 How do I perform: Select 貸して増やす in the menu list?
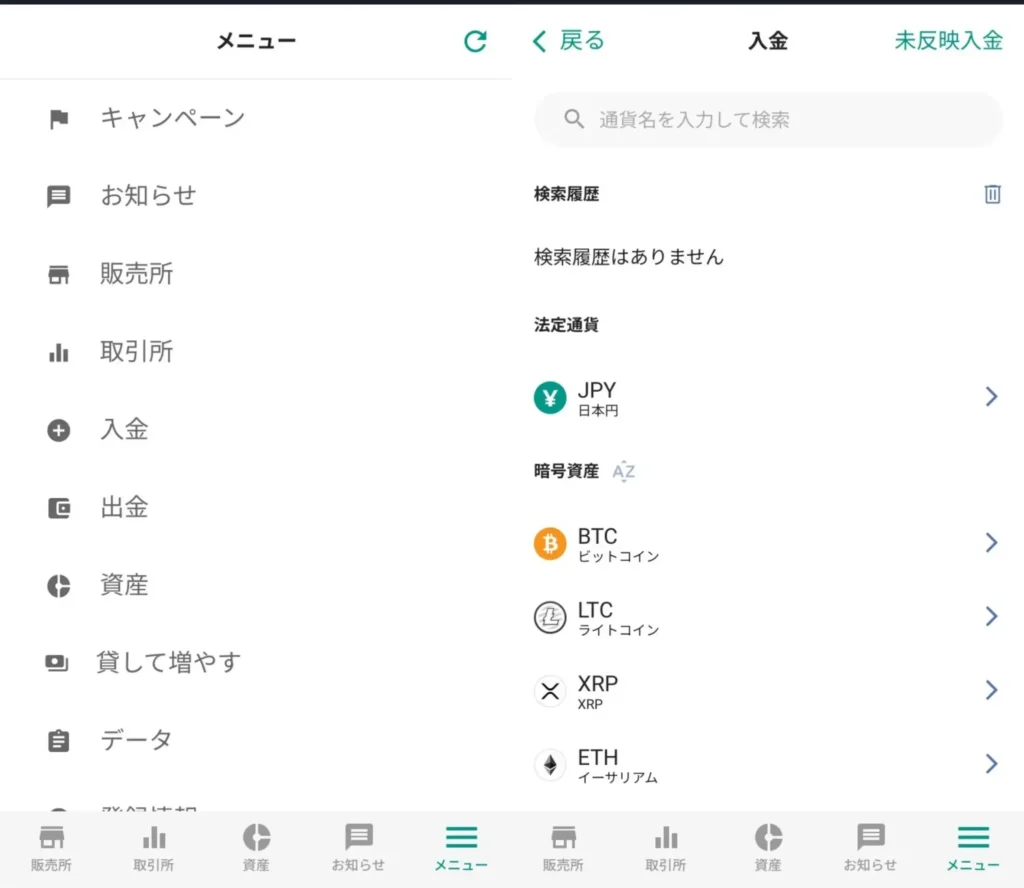click(x=168, y=662)
